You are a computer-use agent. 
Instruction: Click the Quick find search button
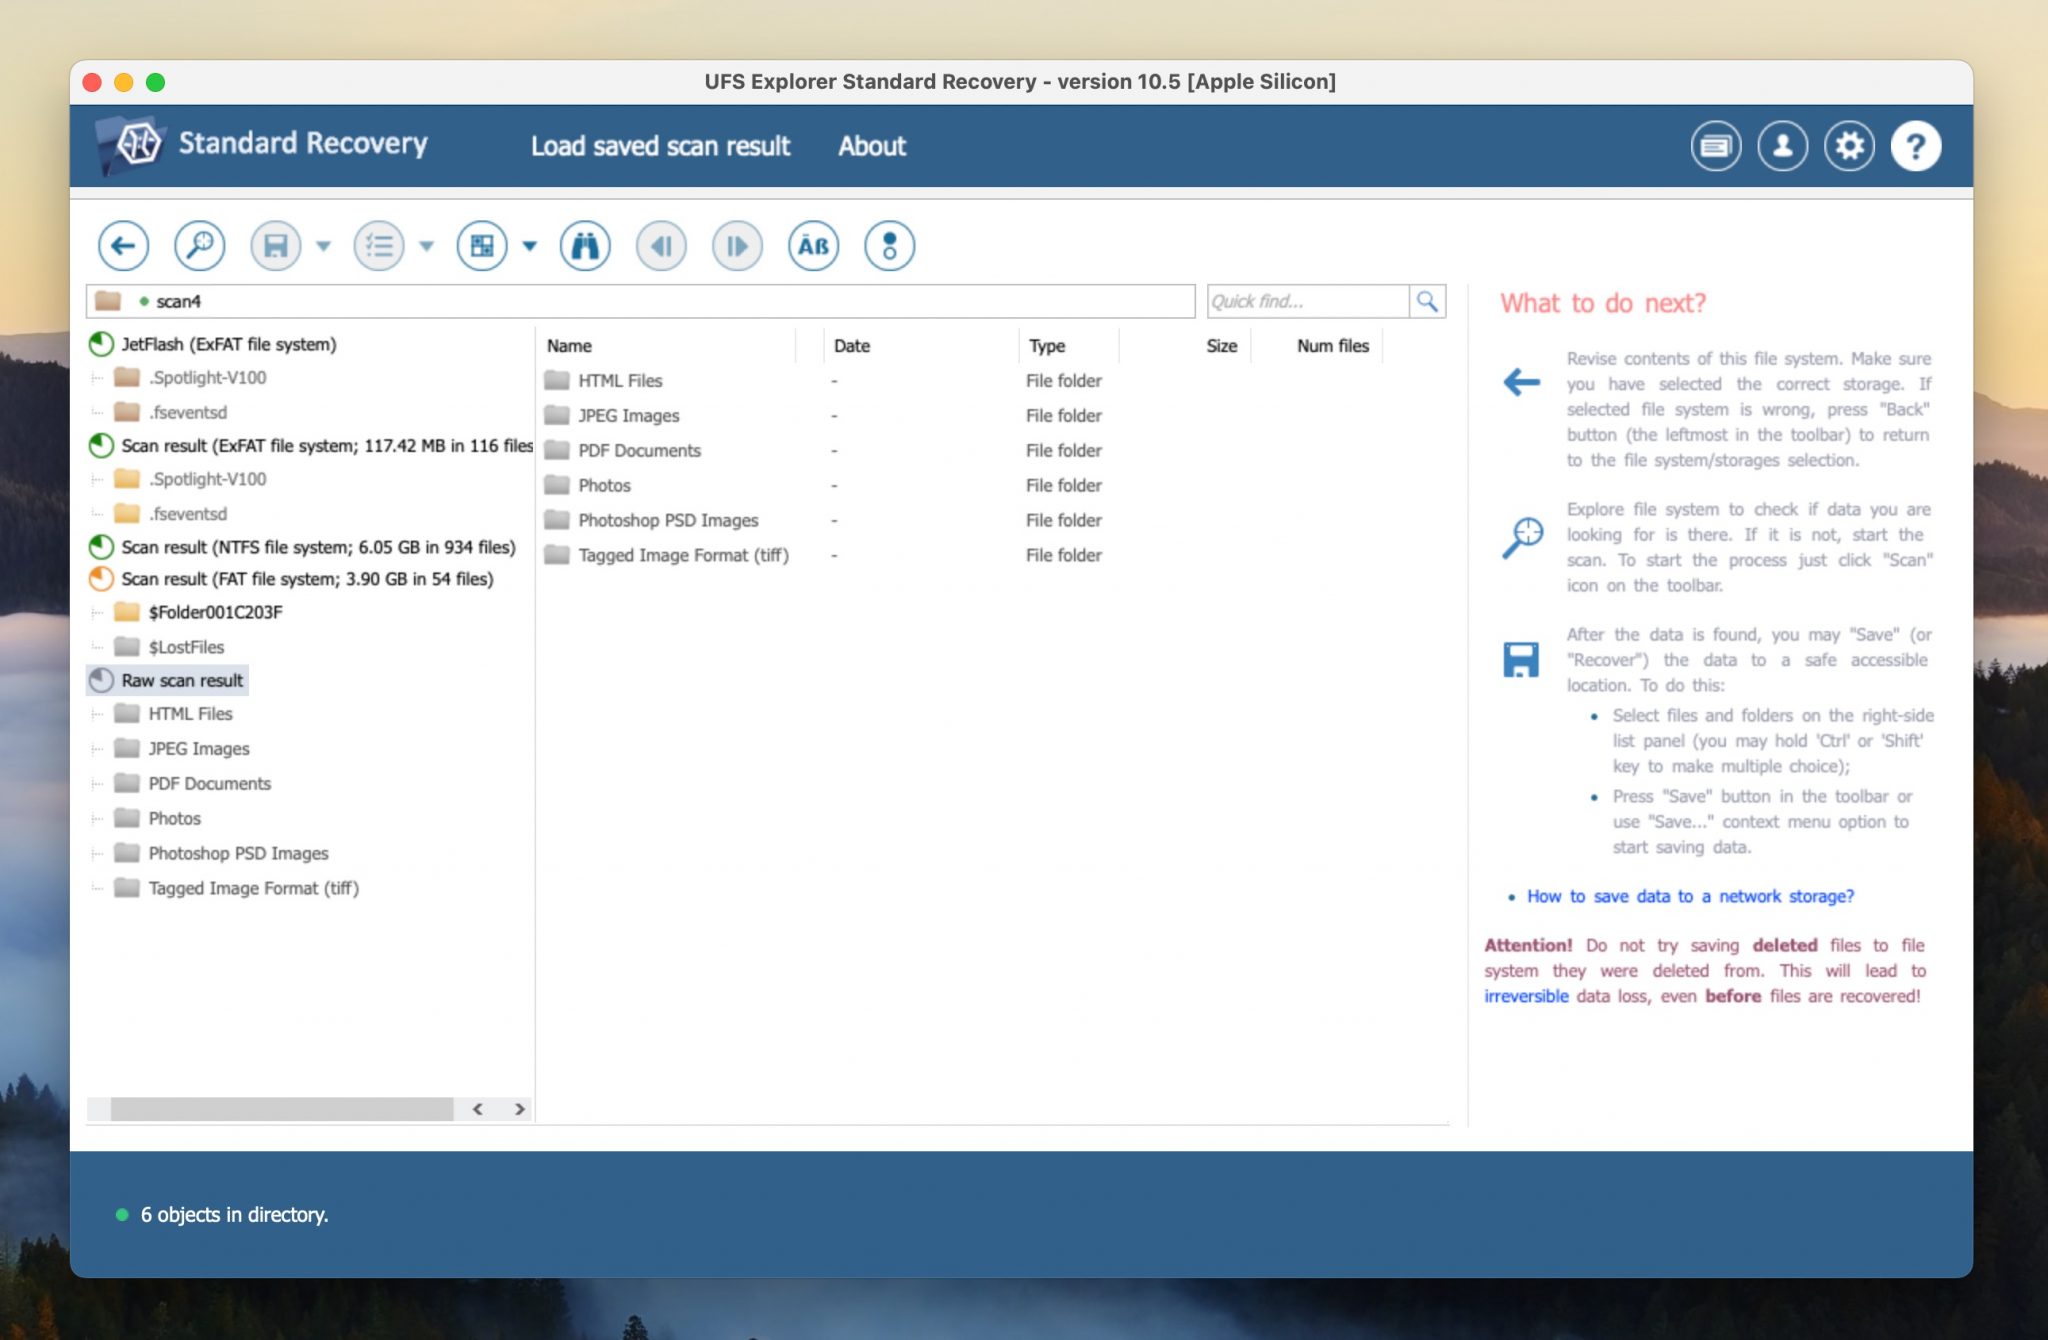pos(1427,301)
